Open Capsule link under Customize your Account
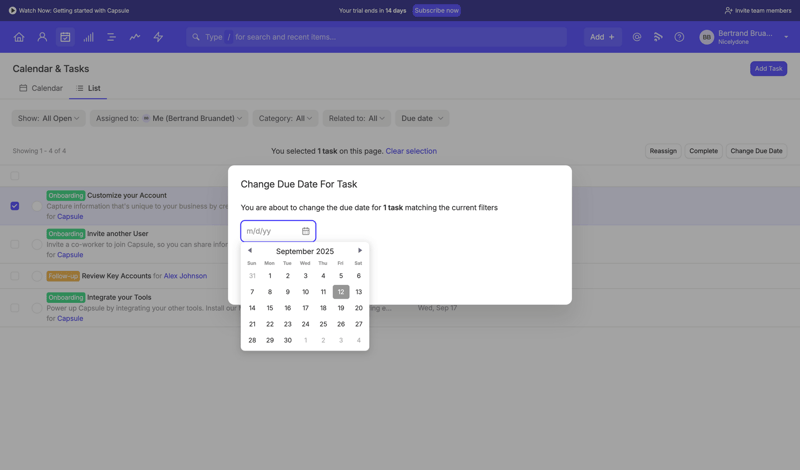This screenshot has height=470, width=800. click(70, 216)
